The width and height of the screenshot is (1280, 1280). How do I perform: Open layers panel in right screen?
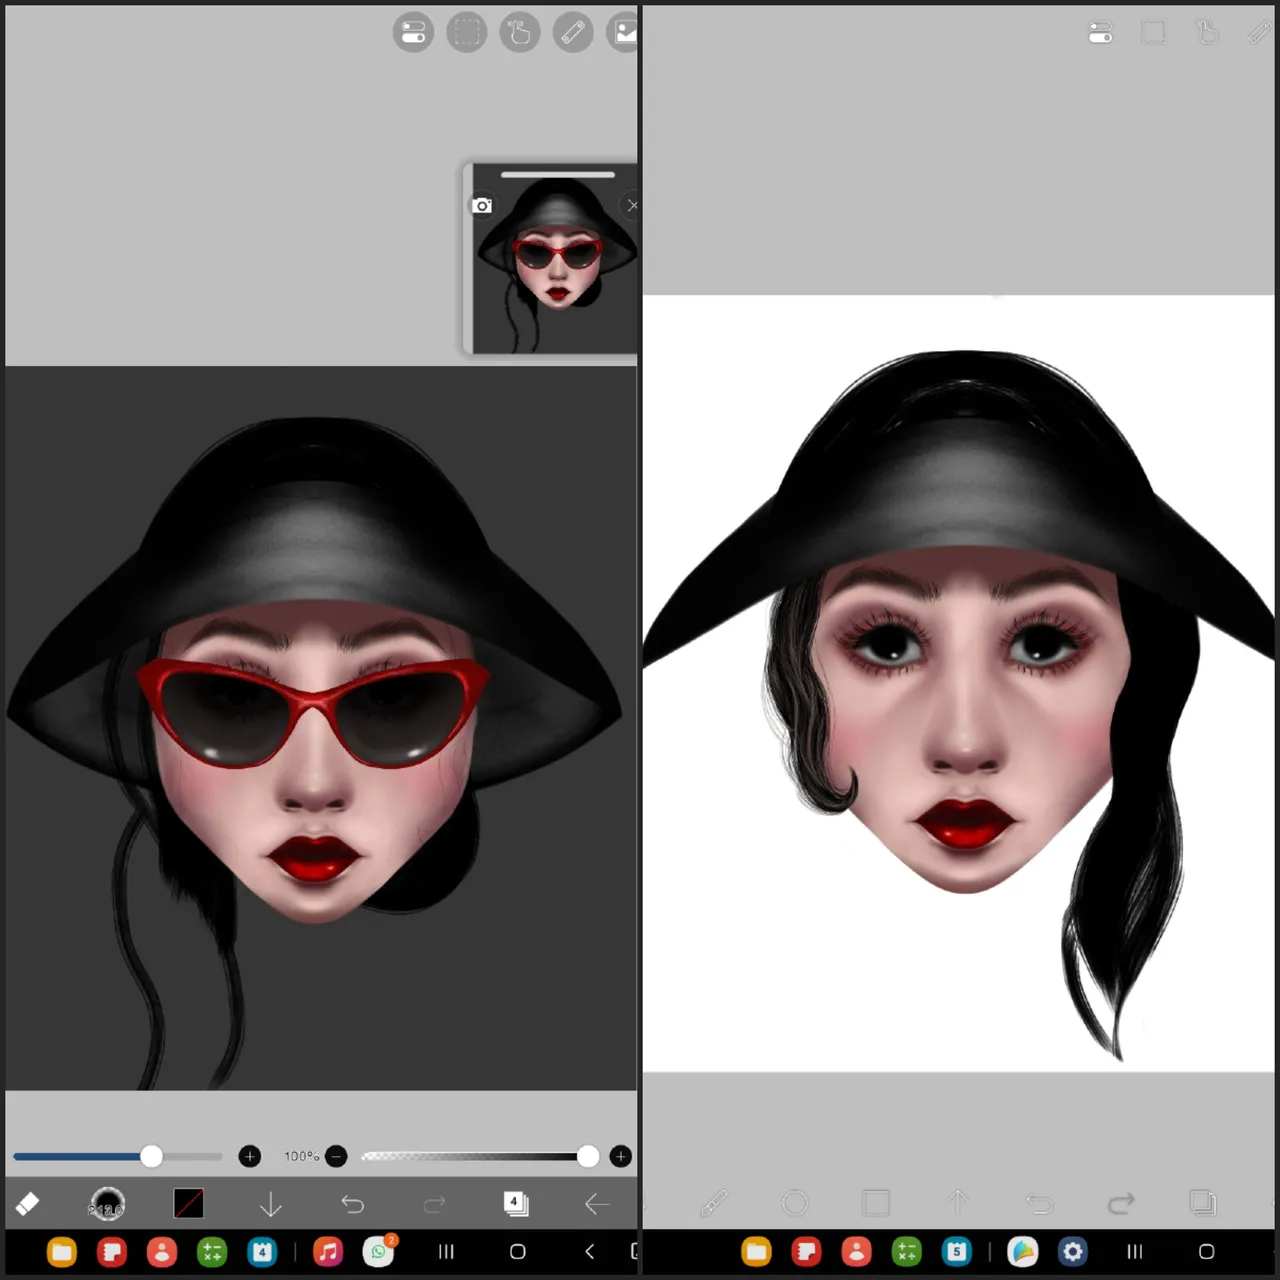(x=1203, y=1202)
